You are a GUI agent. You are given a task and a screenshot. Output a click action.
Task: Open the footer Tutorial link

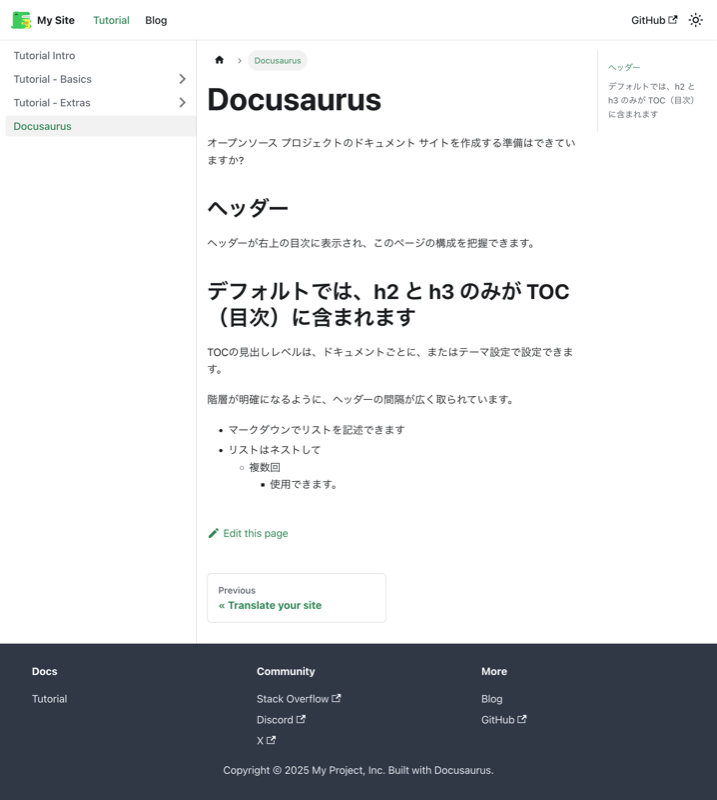50,699
